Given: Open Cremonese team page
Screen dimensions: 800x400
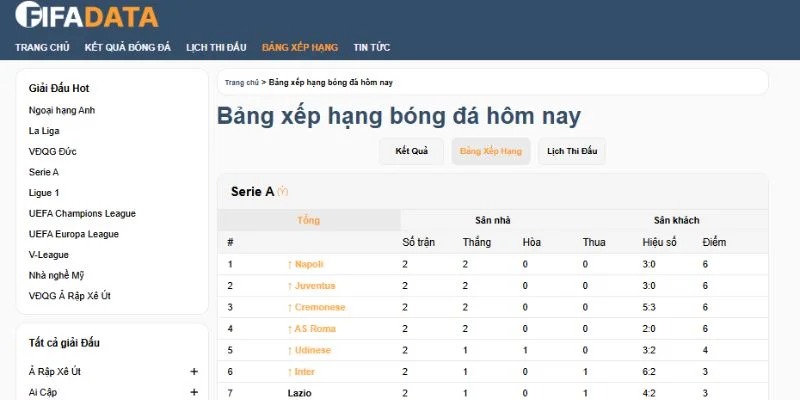Looking at the screenshot, I should [320, 307].
